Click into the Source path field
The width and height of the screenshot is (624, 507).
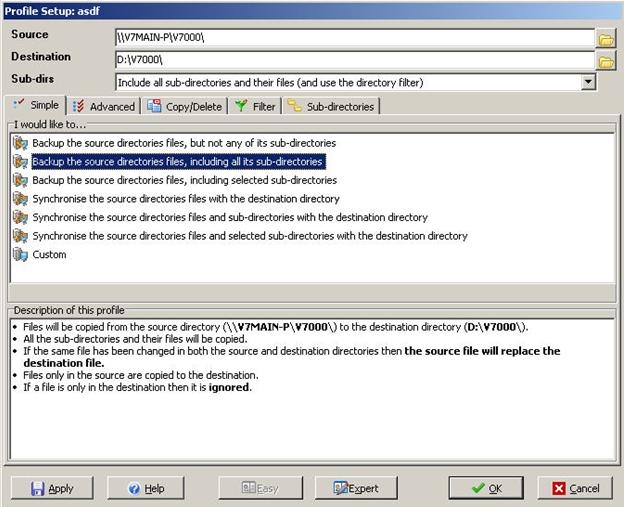click(354, 38)
